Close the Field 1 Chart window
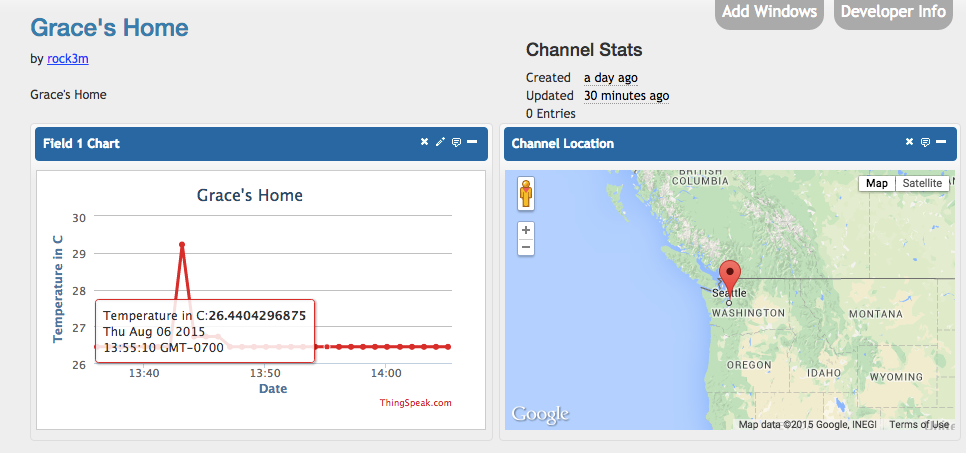966x453 pixels. click(x=424, y=142)
